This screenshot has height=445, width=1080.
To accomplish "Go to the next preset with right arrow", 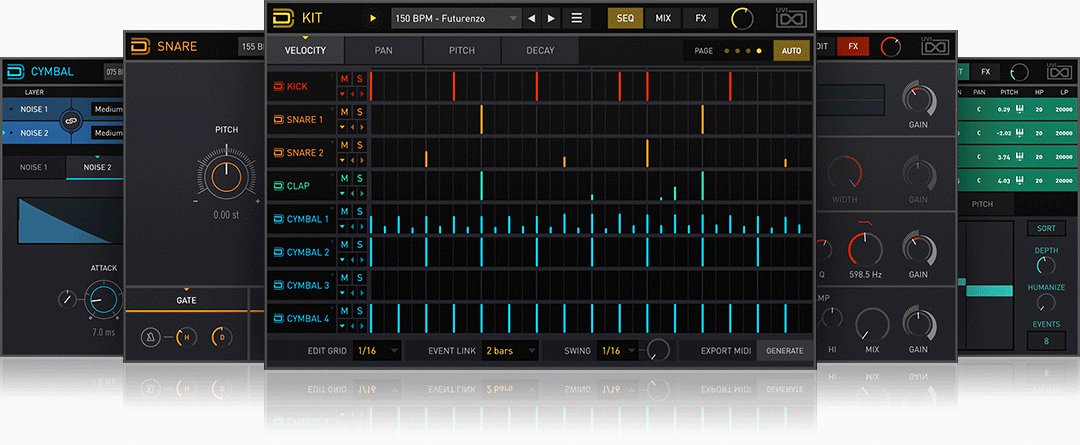I will tap(551, 18).
